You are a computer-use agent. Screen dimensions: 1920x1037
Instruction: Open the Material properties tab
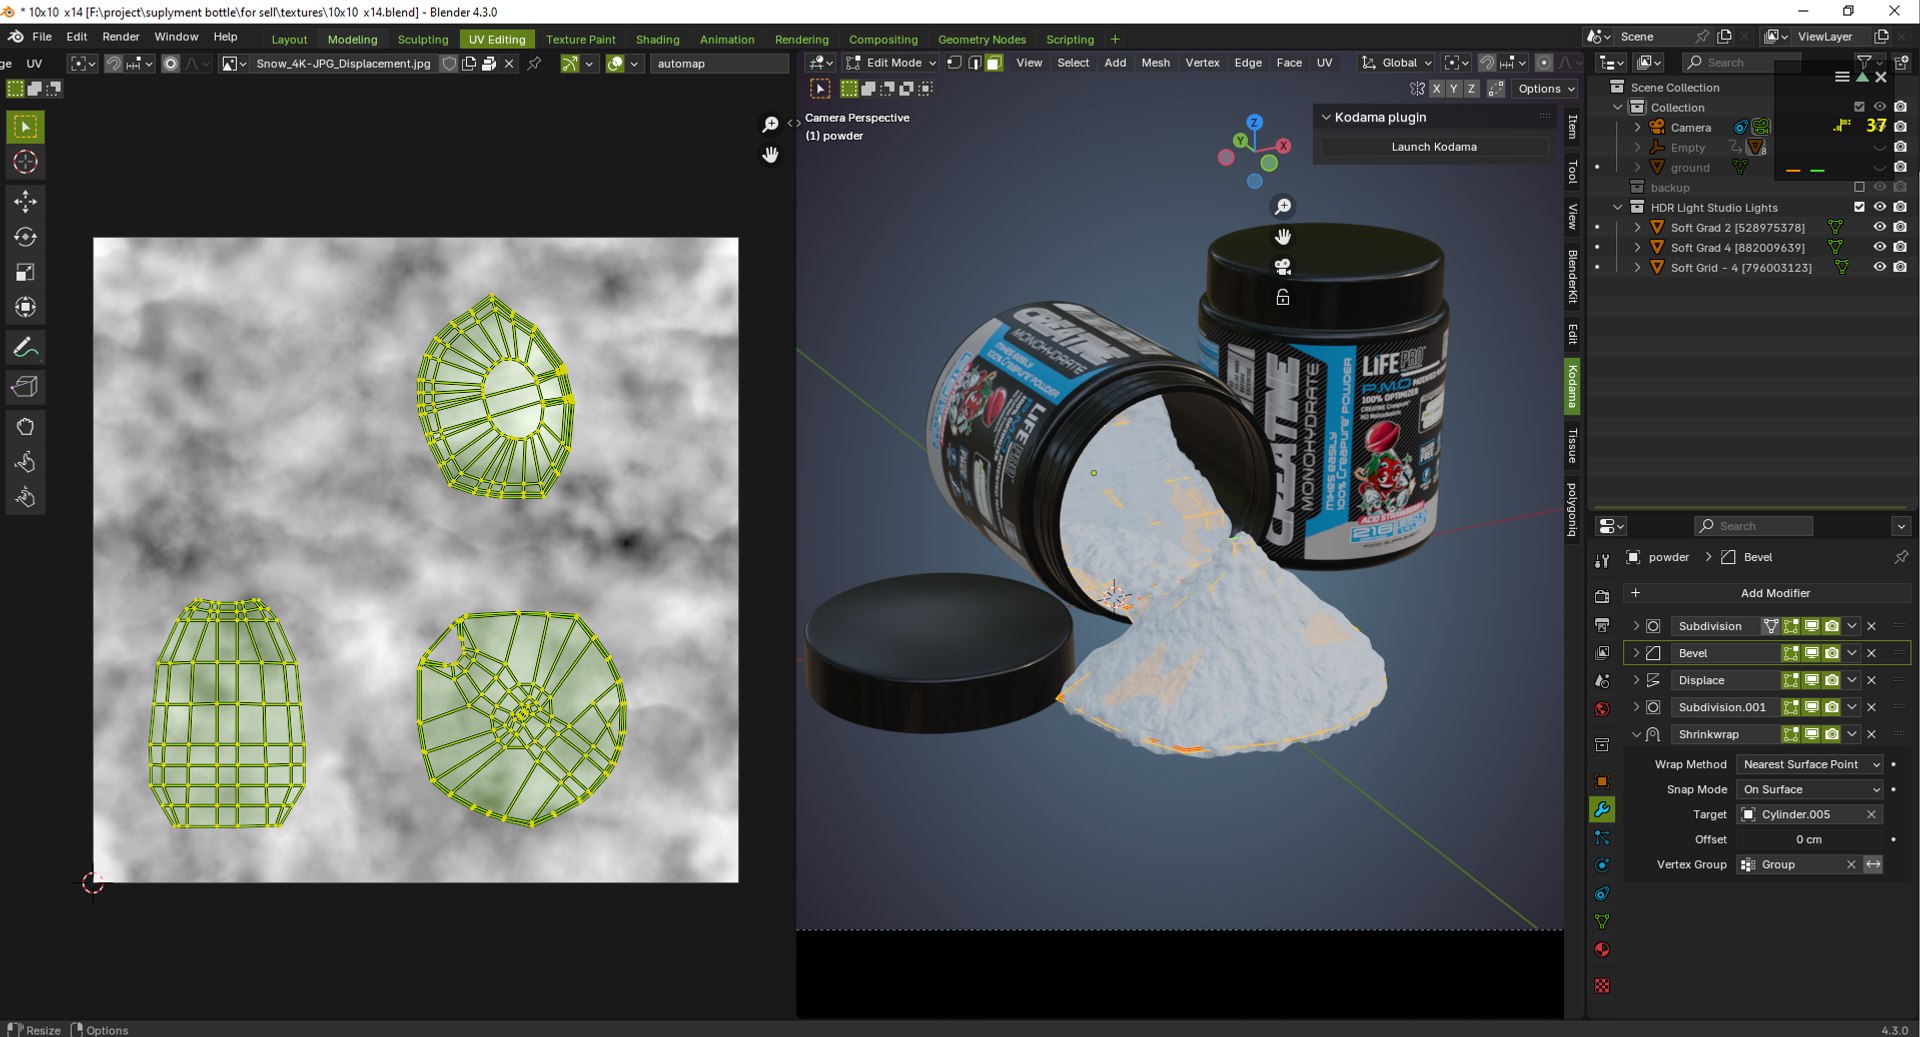(1602, 950)
